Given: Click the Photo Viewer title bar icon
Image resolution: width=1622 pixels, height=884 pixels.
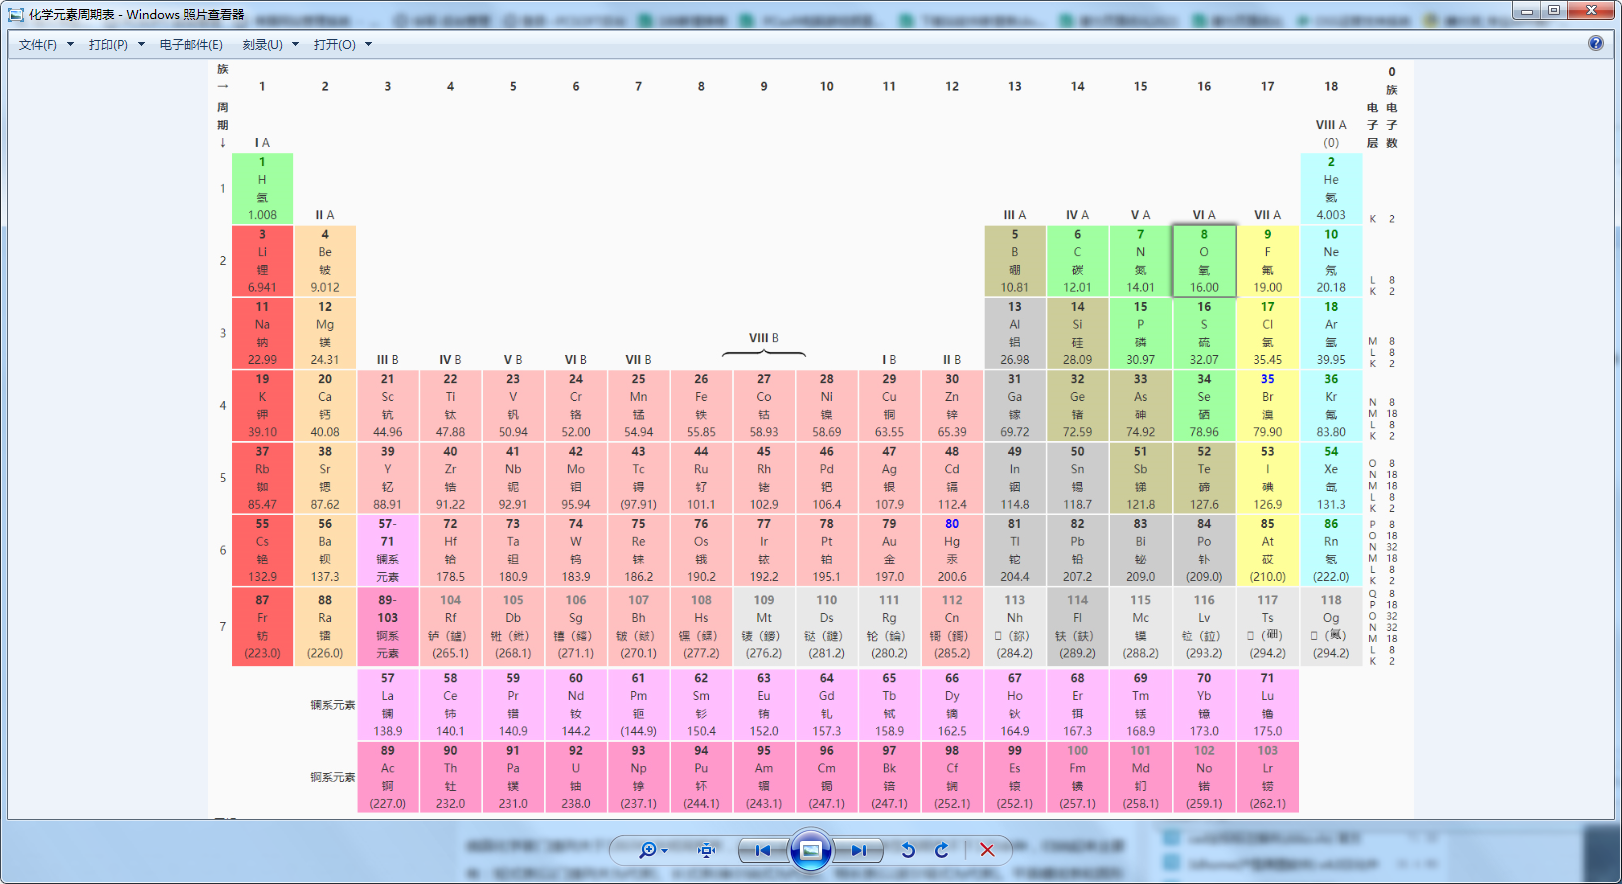Looking at the screenshot, I should [16, 14].
